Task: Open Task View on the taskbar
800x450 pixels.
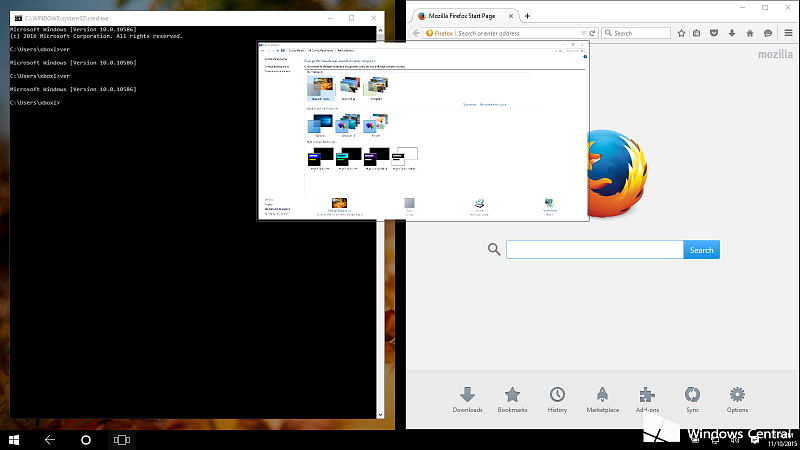Action: tap(121, 440)
